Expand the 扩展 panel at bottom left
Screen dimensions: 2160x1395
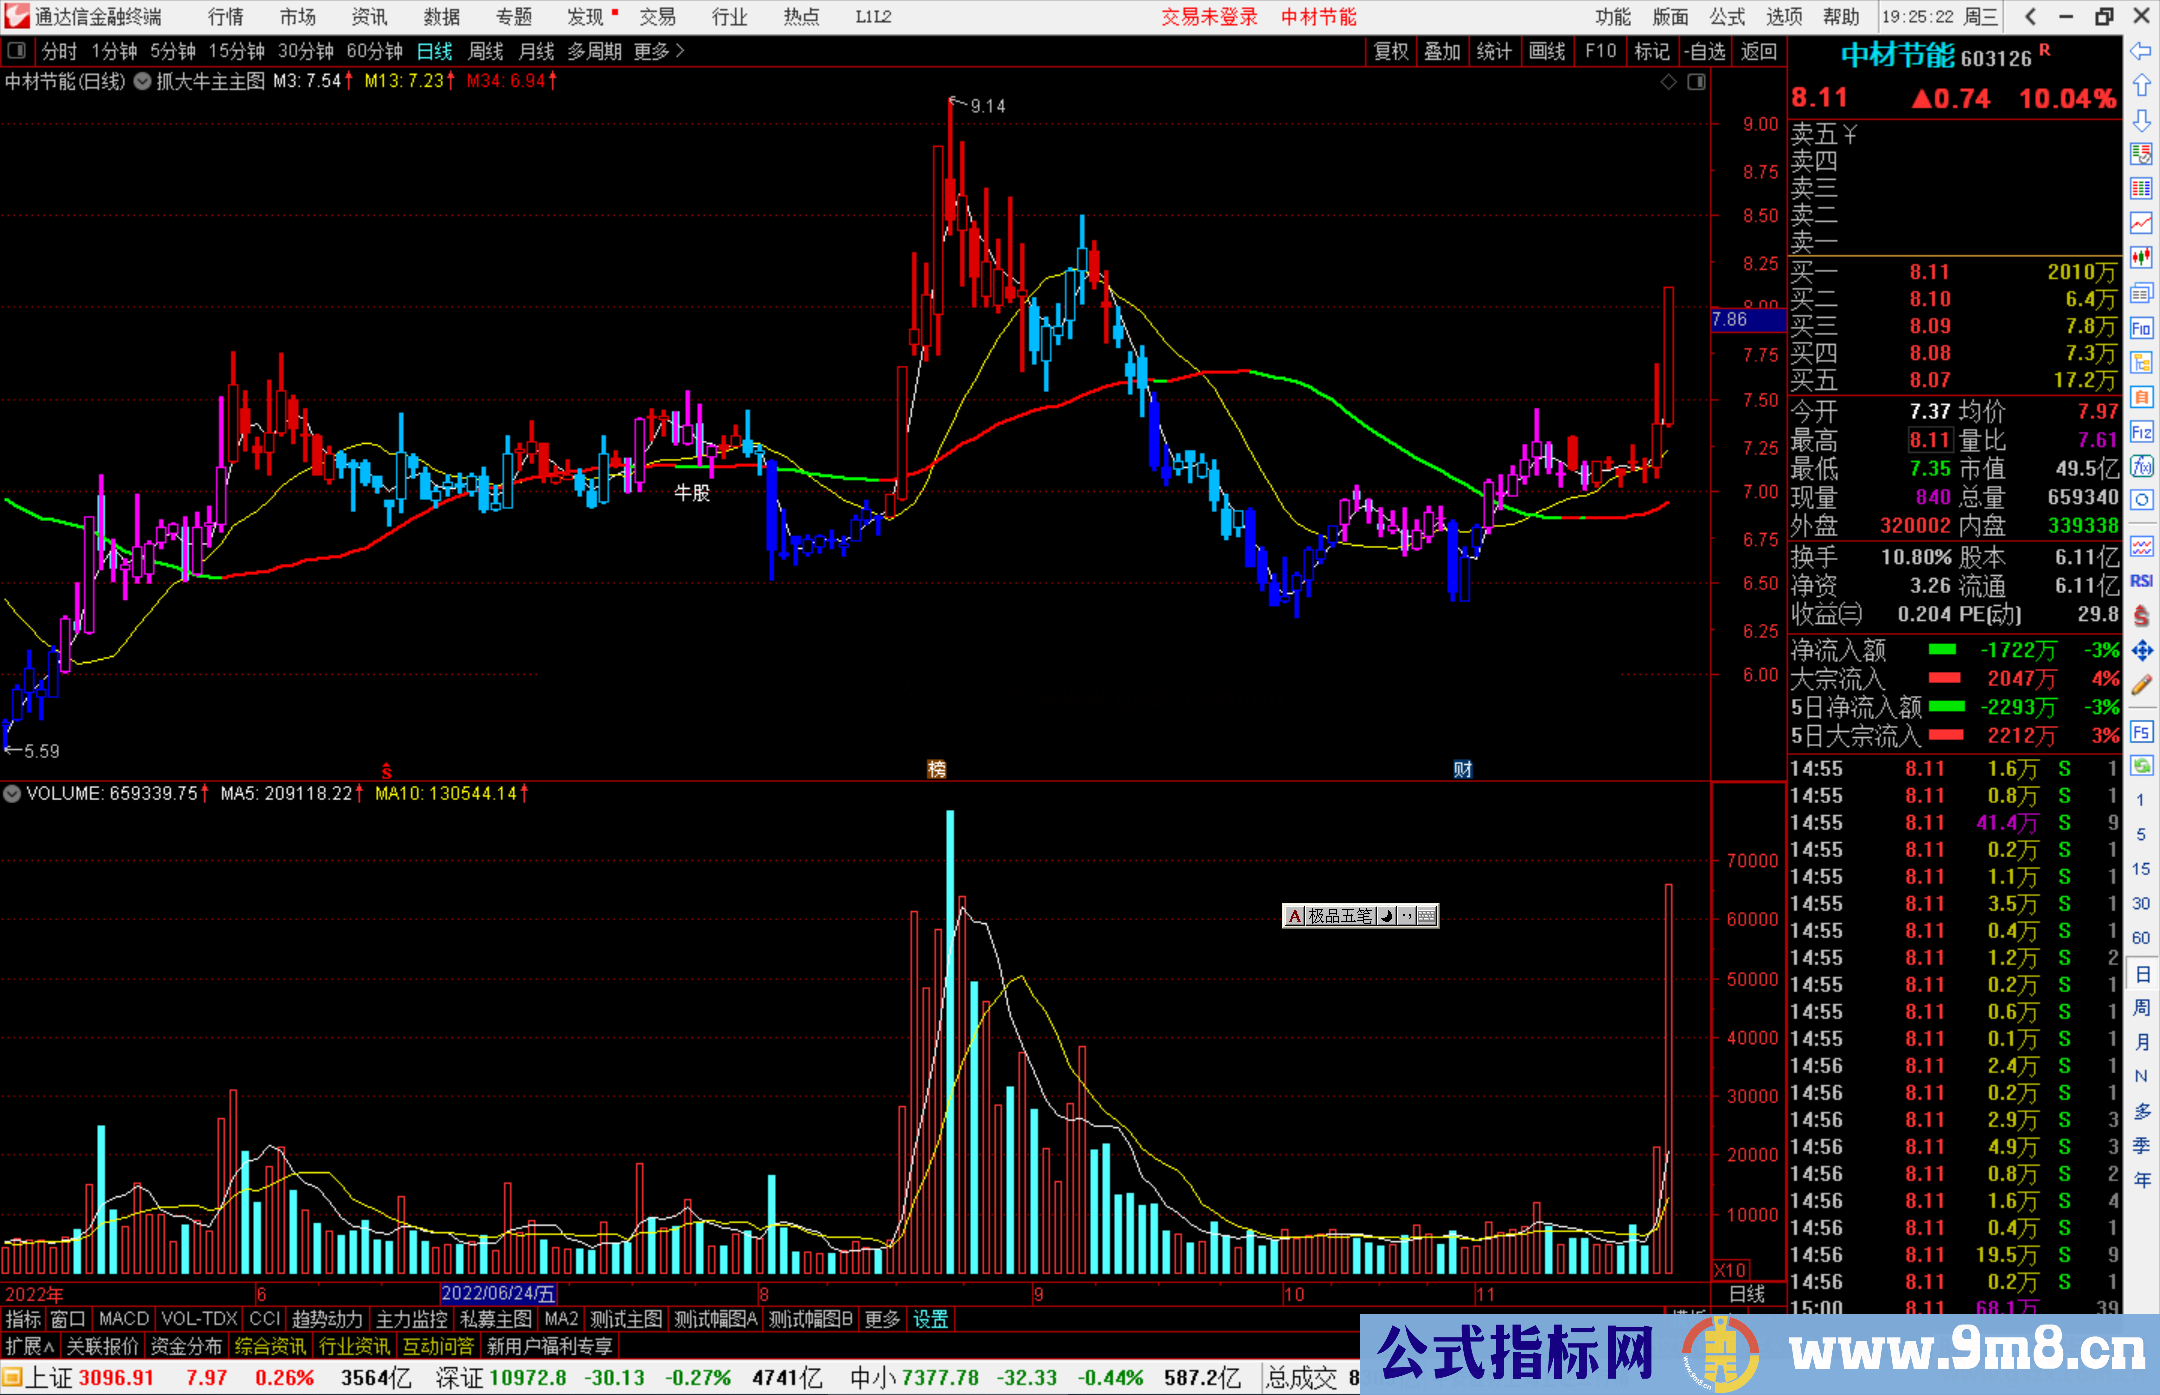[30, 1346]
